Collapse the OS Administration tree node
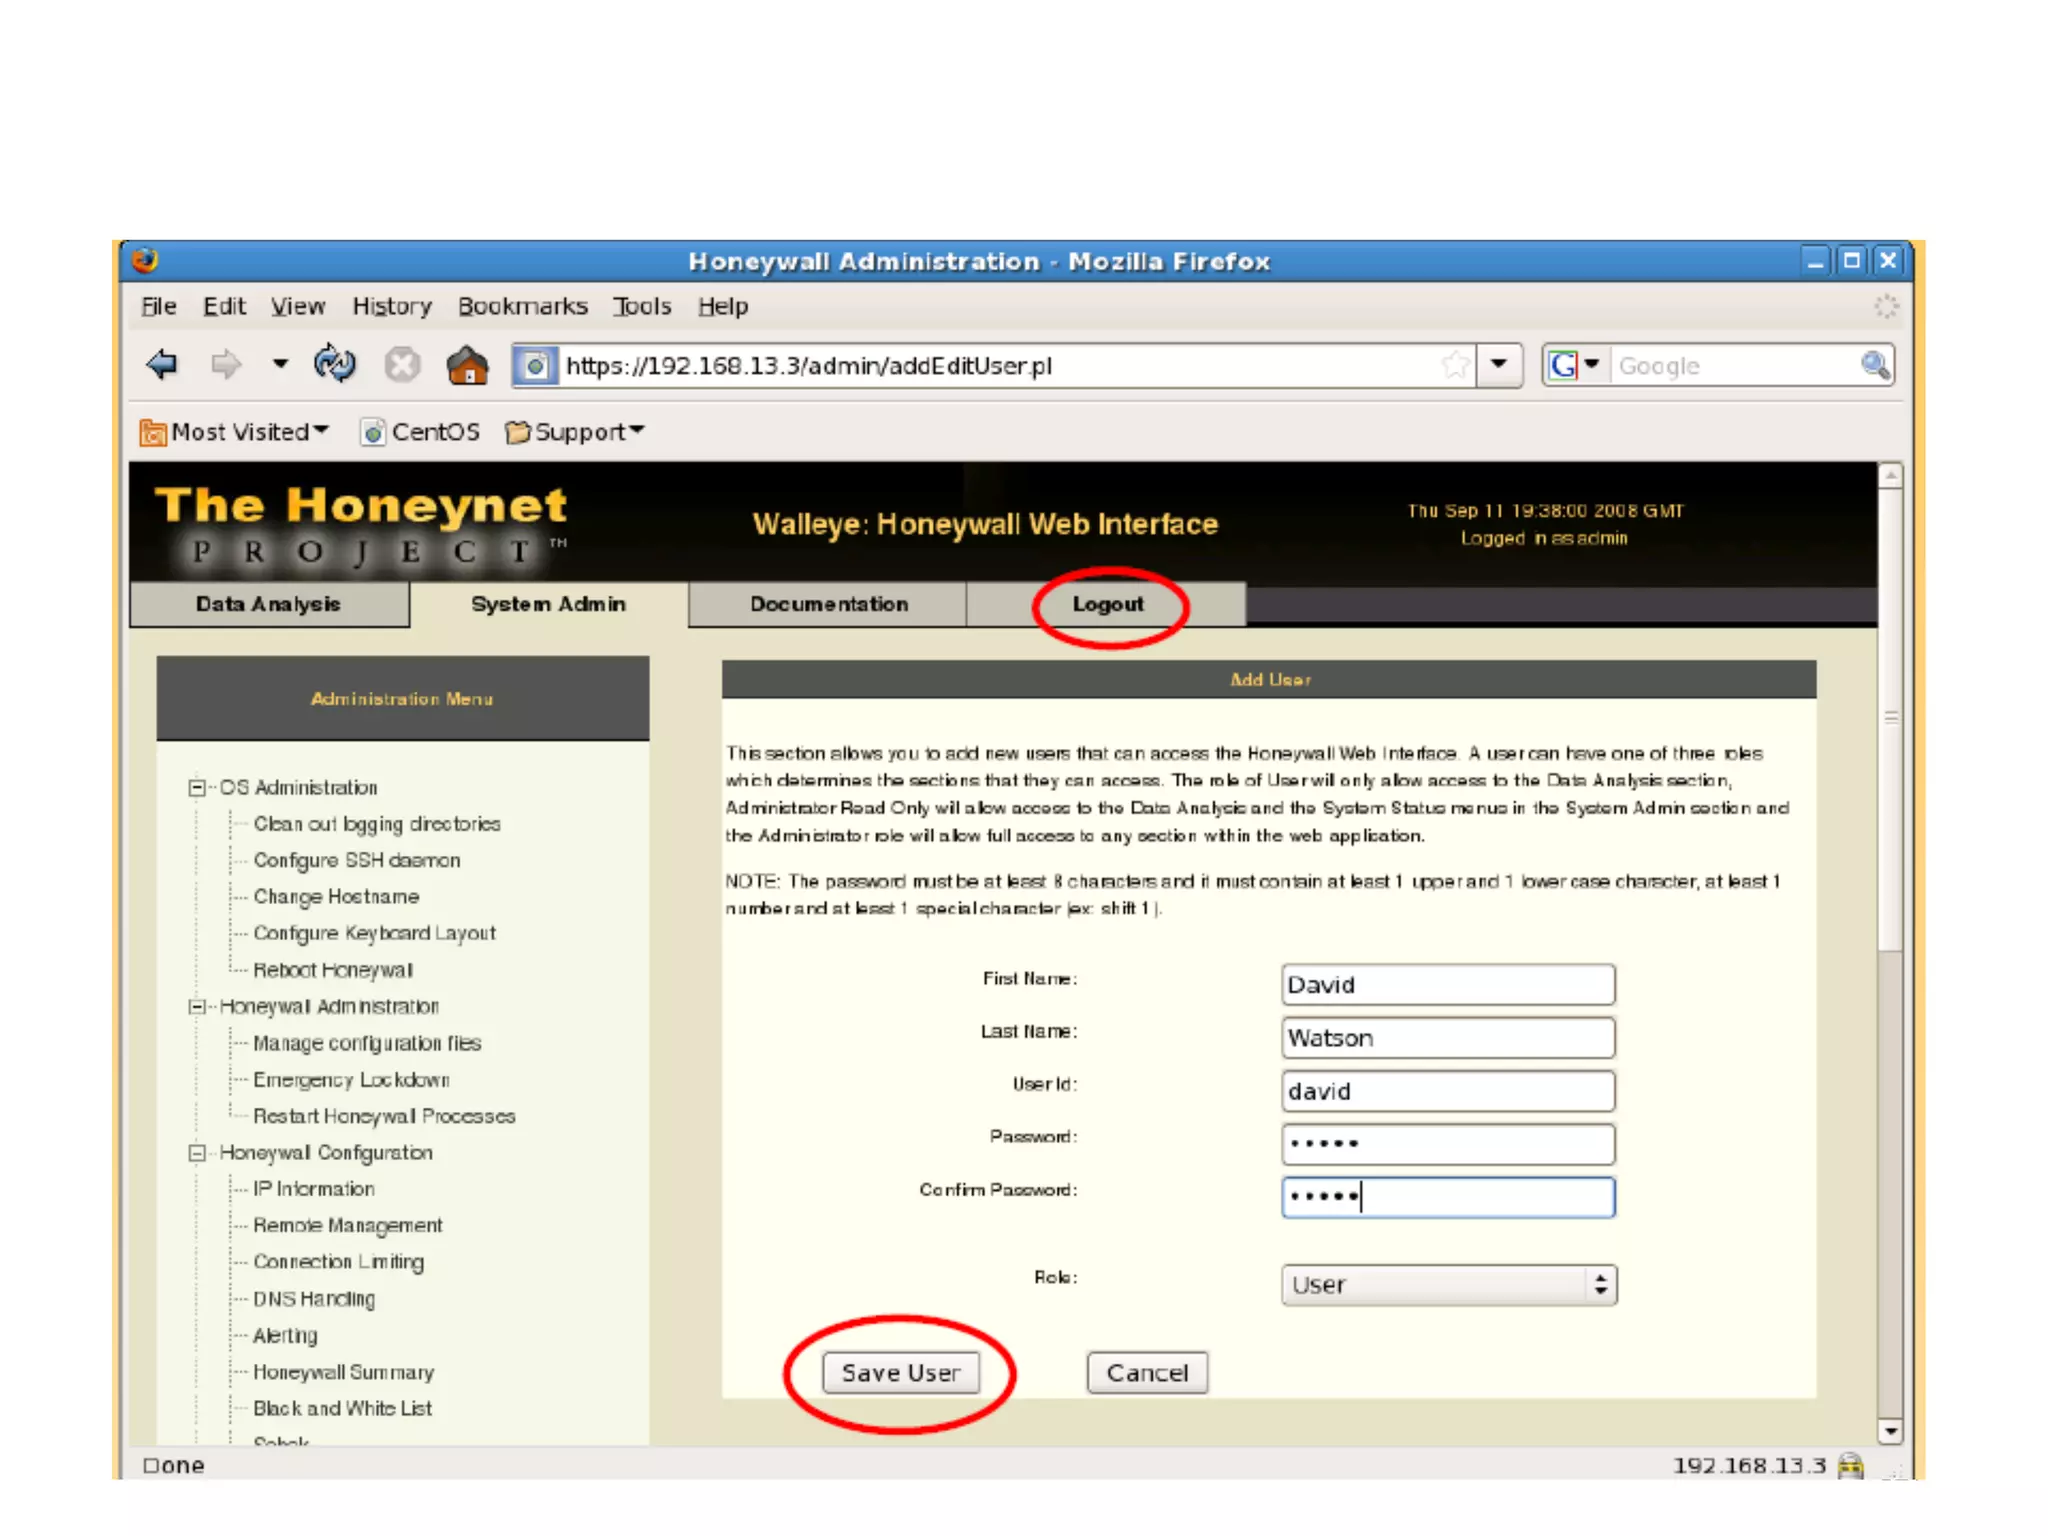Viewport: 2048px width, 1536px height. point(197,788)
